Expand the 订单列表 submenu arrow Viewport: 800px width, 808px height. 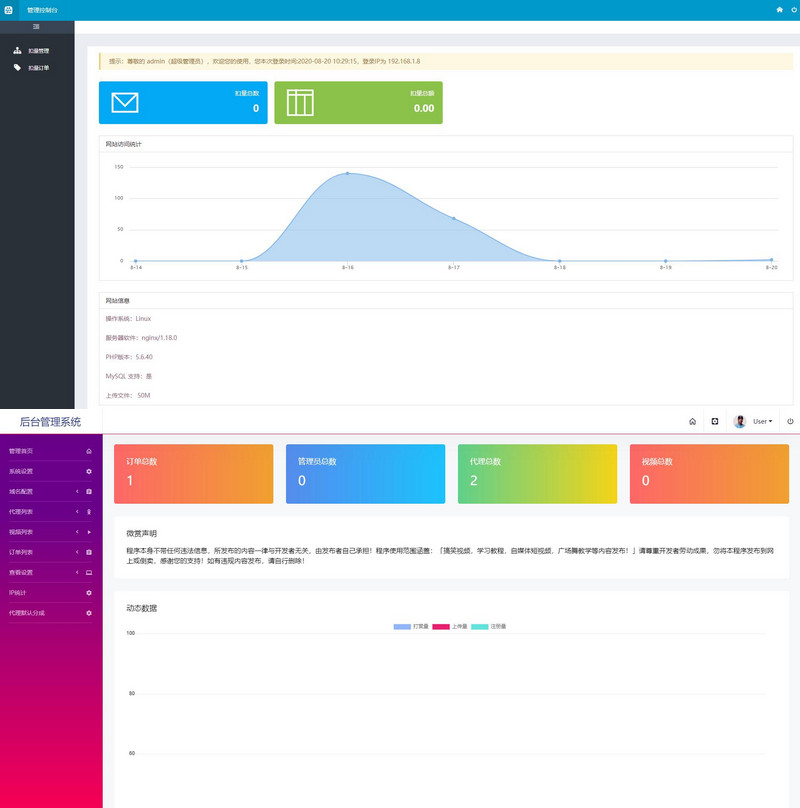[77, 552]
